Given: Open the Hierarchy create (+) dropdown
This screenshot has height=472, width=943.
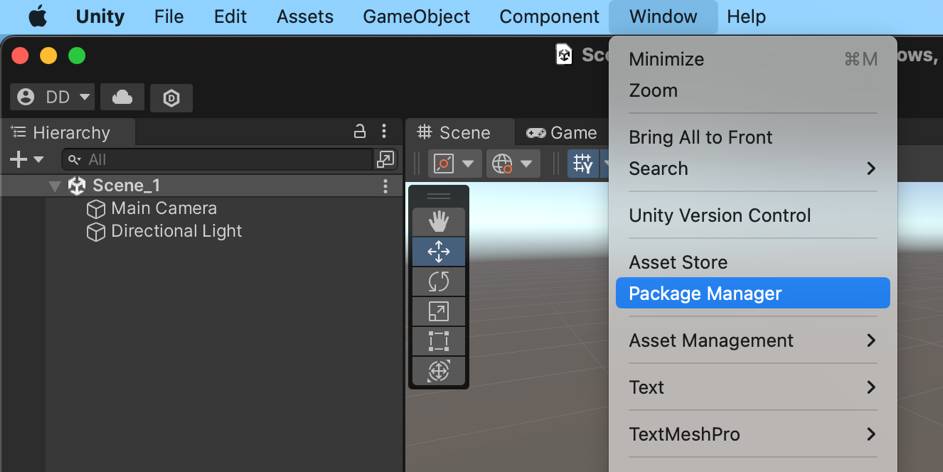Looking at the screenshot, I should click(x=26, y=159).
